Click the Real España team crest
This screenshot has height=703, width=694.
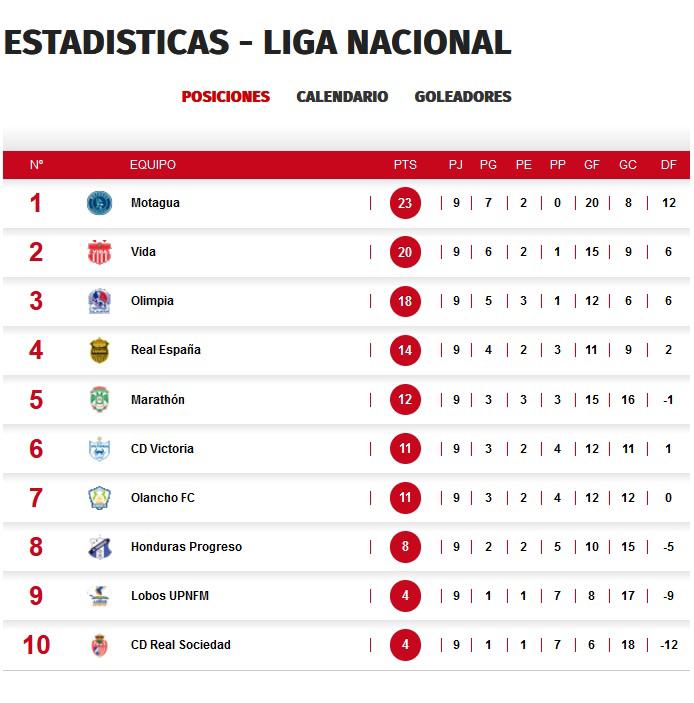coord(99,350)
